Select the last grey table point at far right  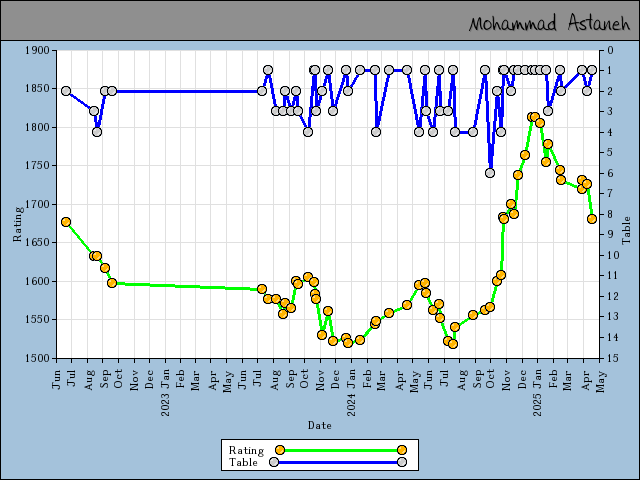(592, 70)
